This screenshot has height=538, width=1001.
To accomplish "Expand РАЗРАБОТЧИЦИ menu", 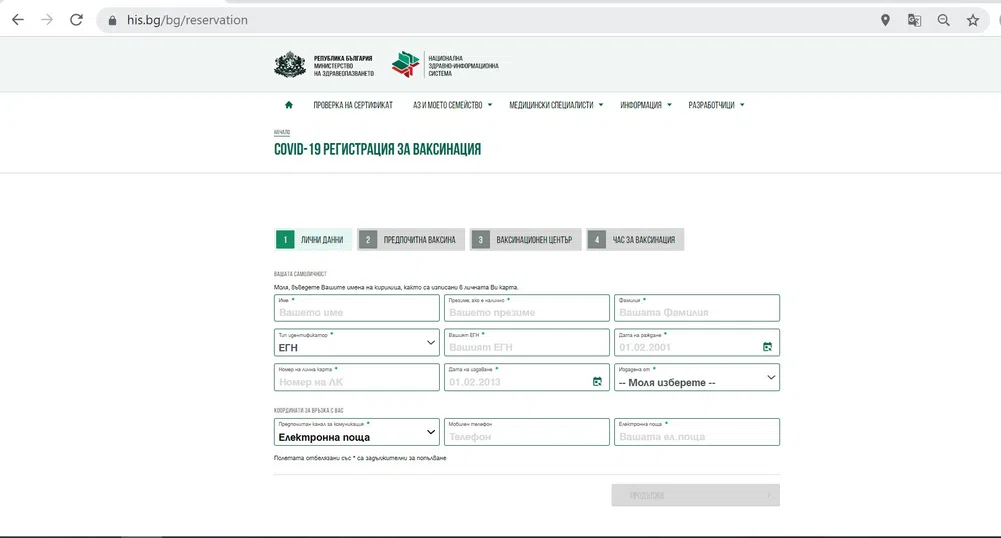I will pos(716,105).
